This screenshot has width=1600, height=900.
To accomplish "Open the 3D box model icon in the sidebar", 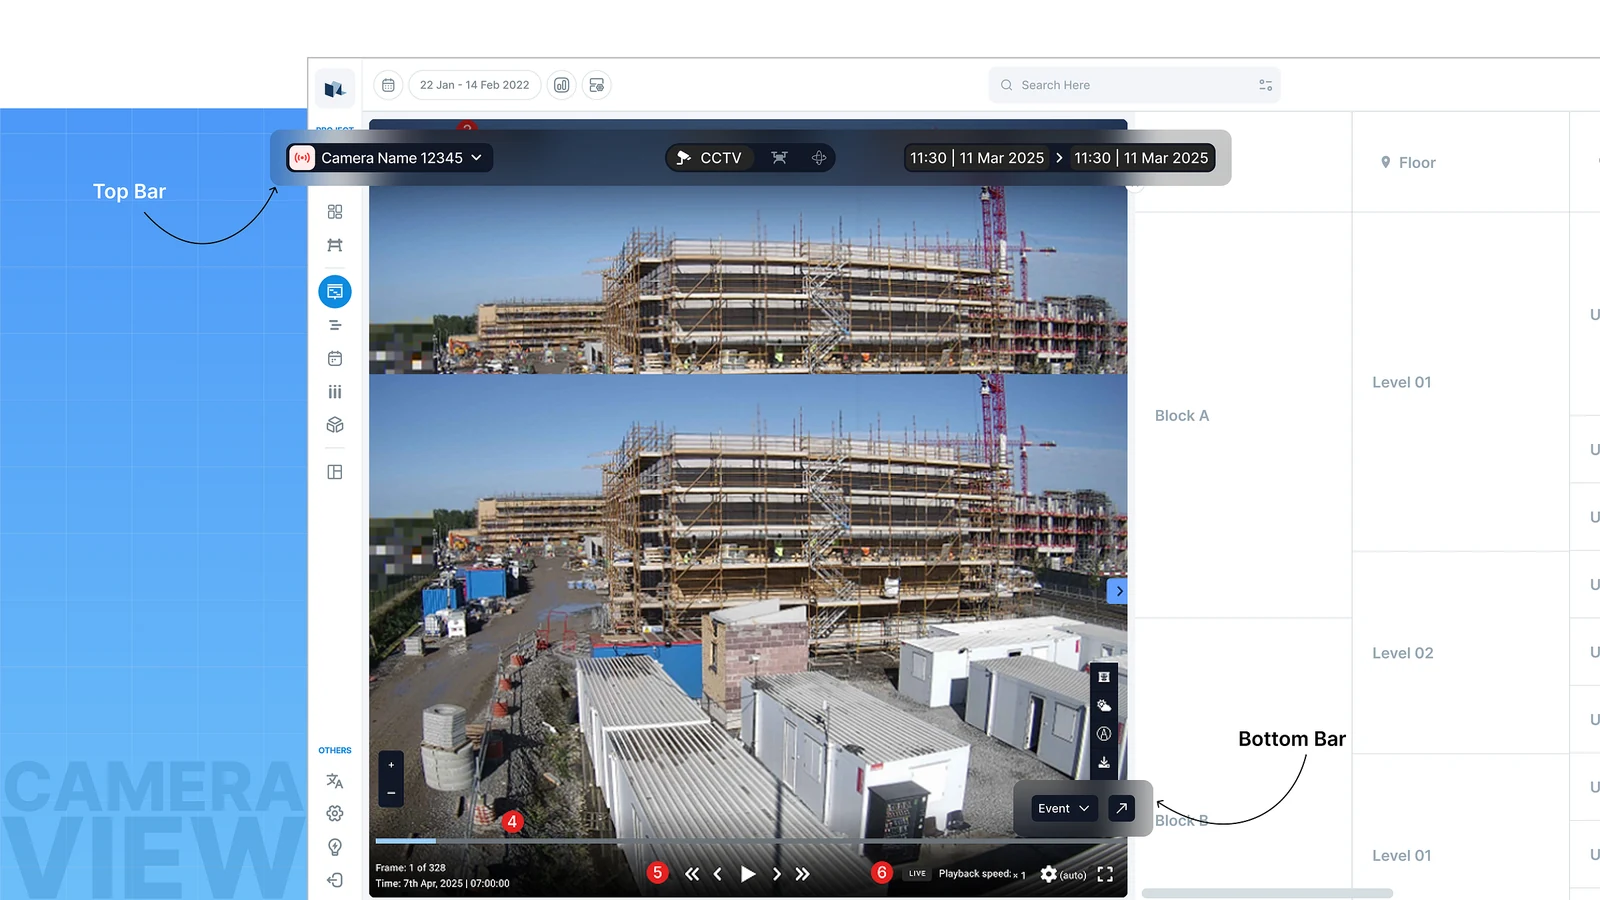I will click(335, 425).
